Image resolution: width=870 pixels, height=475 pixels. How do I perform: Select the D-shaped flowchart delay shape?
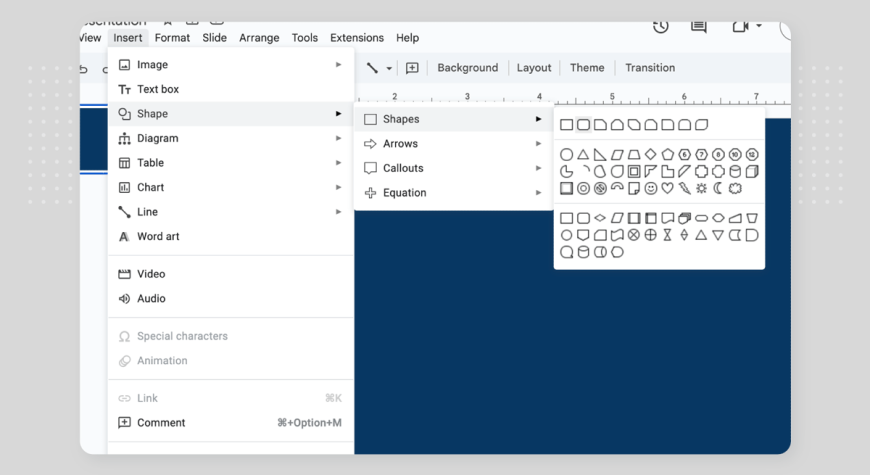pyautogui.click(x=752, y=235)
